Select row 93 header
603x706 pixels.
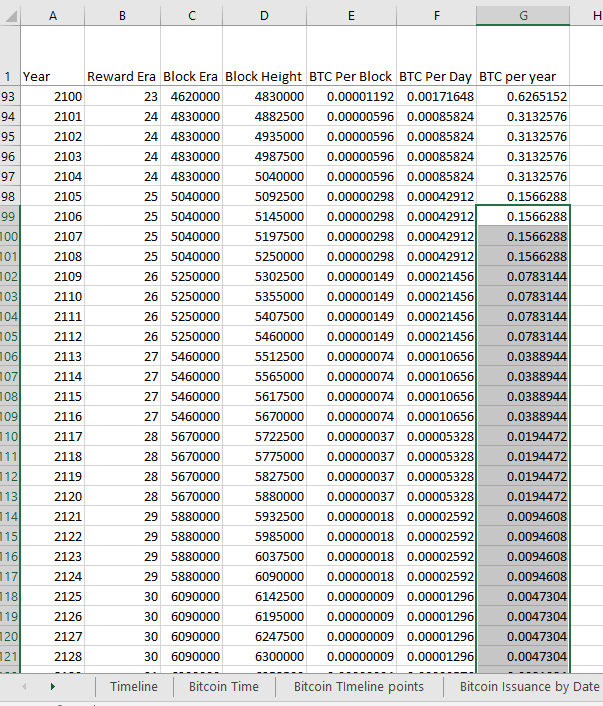click(9, 96)
